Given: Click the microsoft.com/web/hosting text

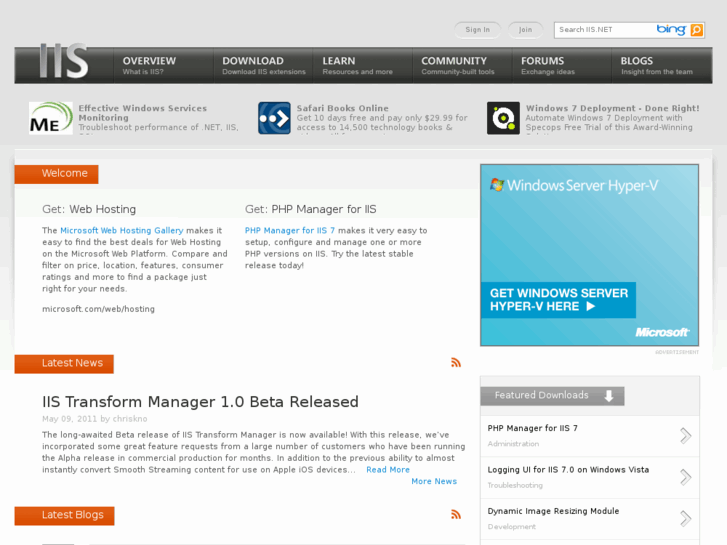Looking at the screenshot, I should [98, 309].
